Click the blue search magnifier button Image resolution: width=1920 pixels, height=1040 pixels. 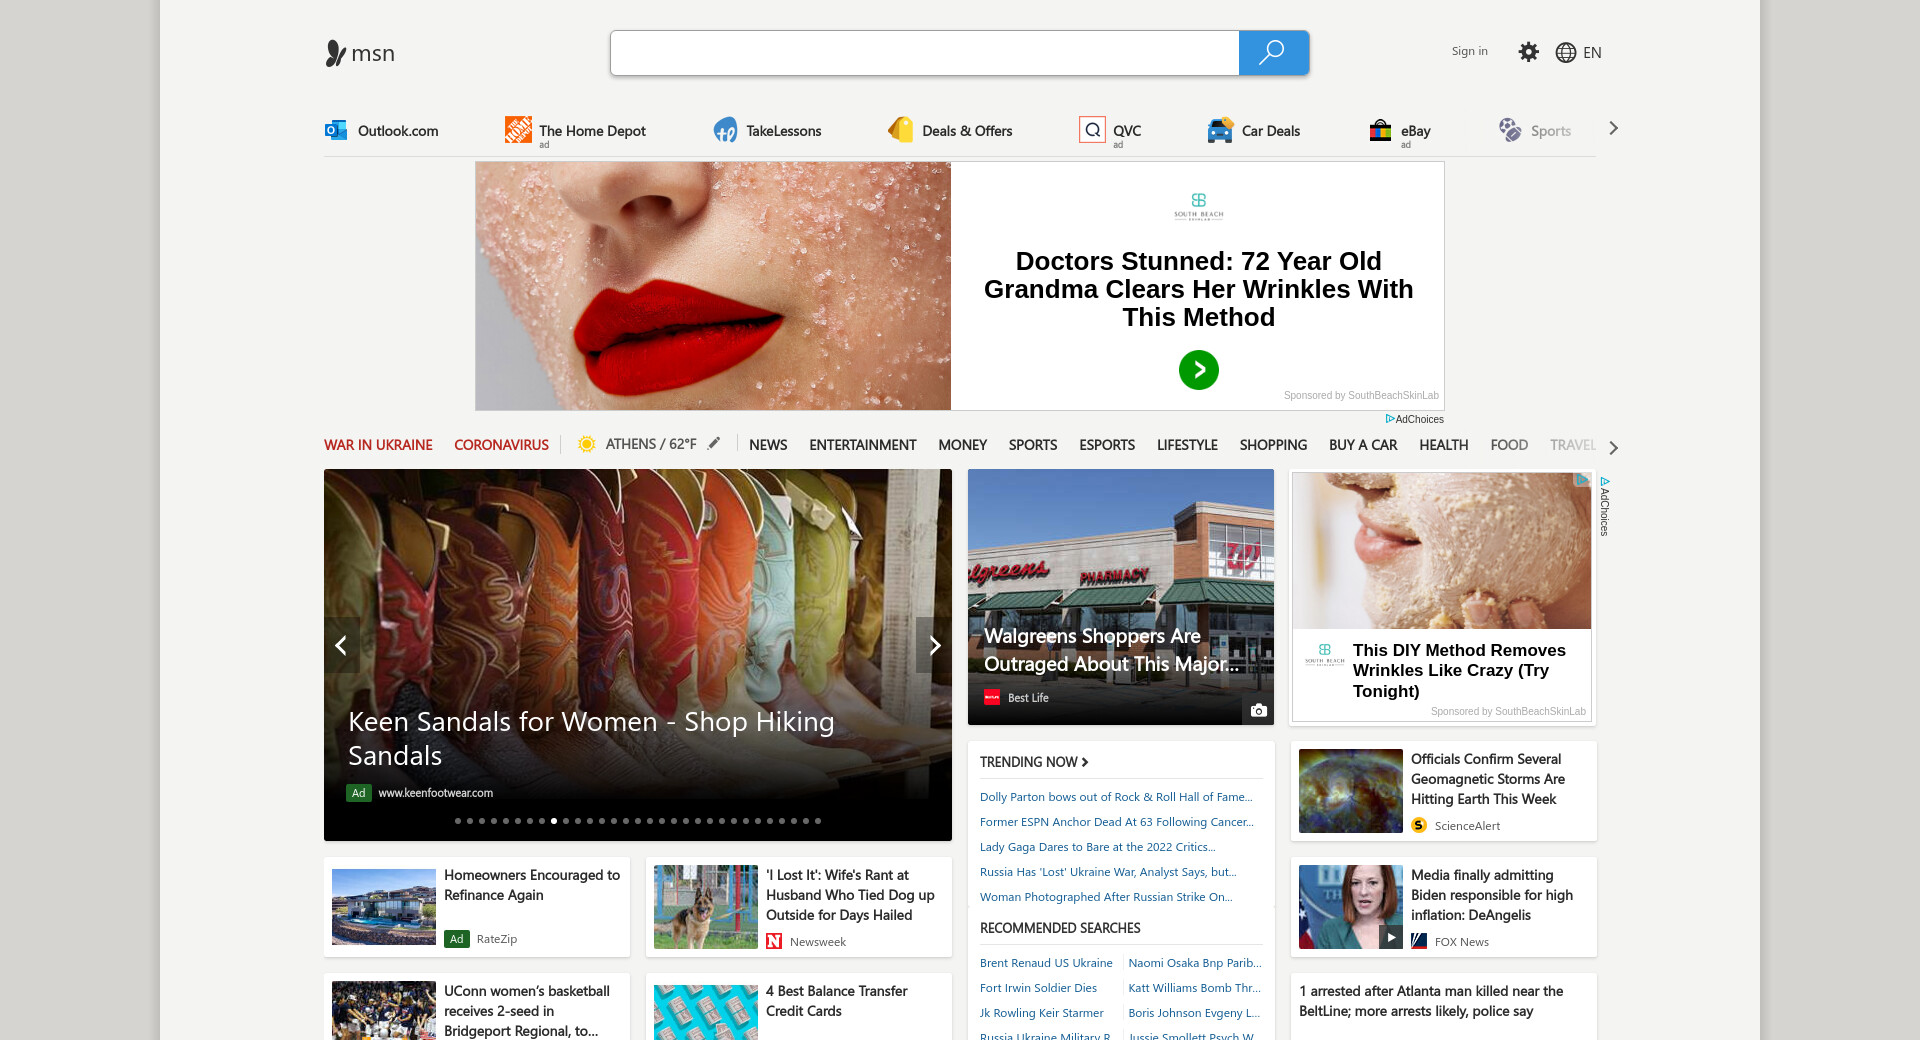pyautogui.click(x=1273, y=53)
